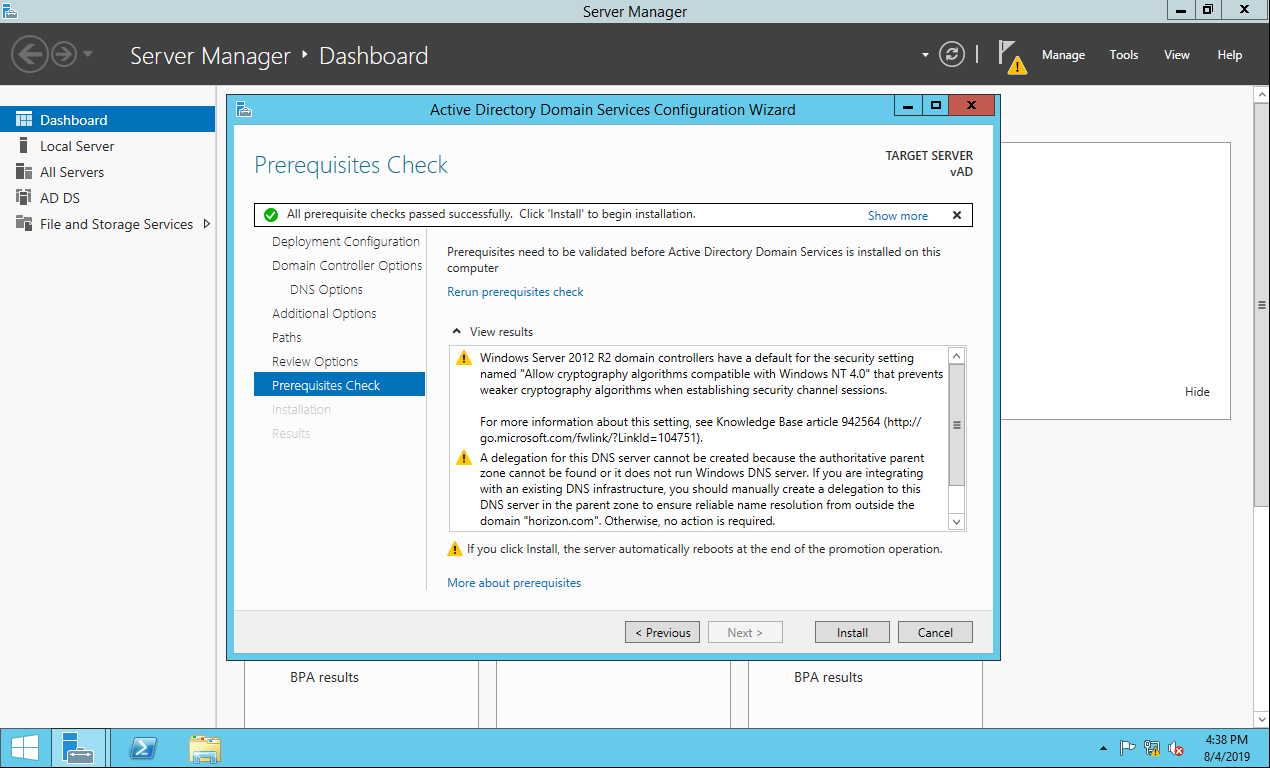Go to Review Options step
Image resolution: width=1270 pixels, height=768 pixels.
click(x=315, y=361)
